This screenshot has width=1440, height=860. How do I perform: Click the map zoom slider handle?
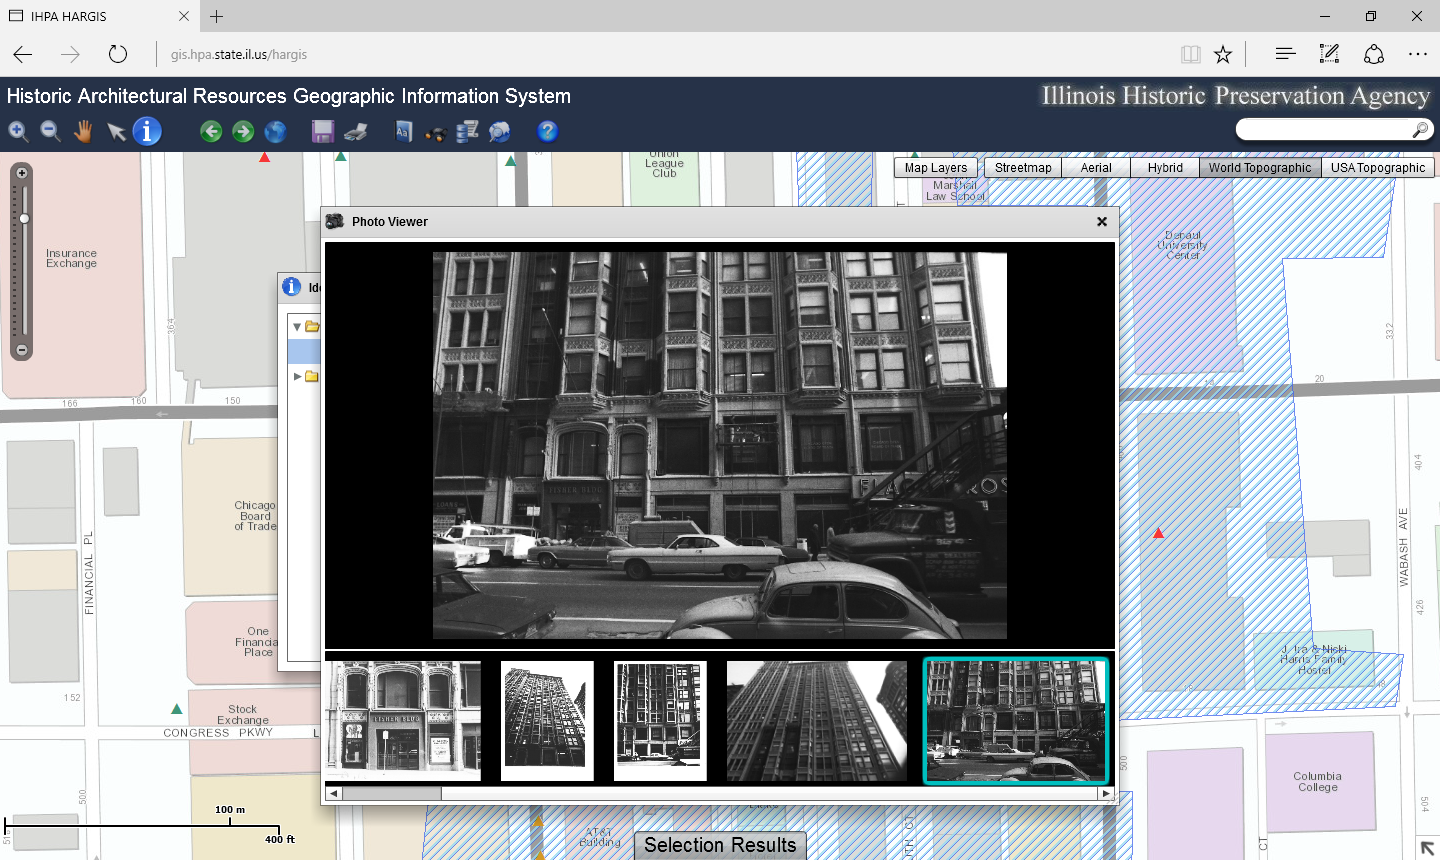24,218
